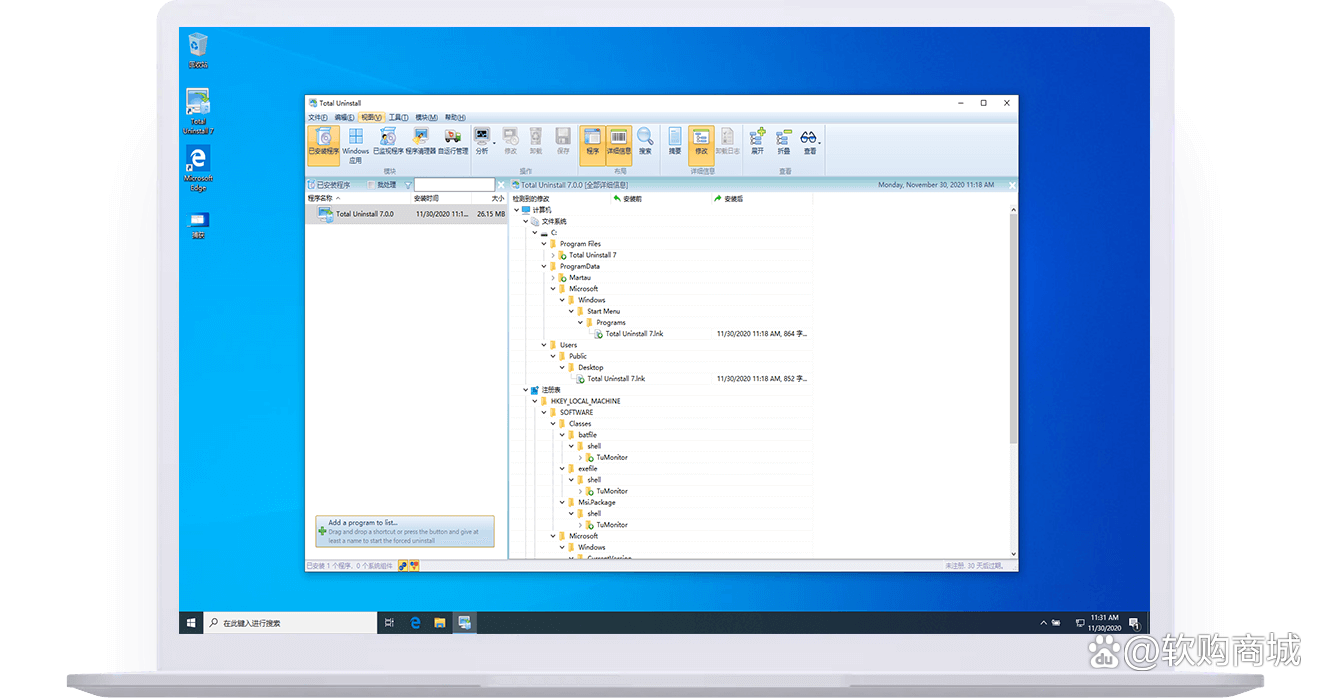Click the Add a program to list button
The image size is (1328, 698).
[x=404, y=531]
